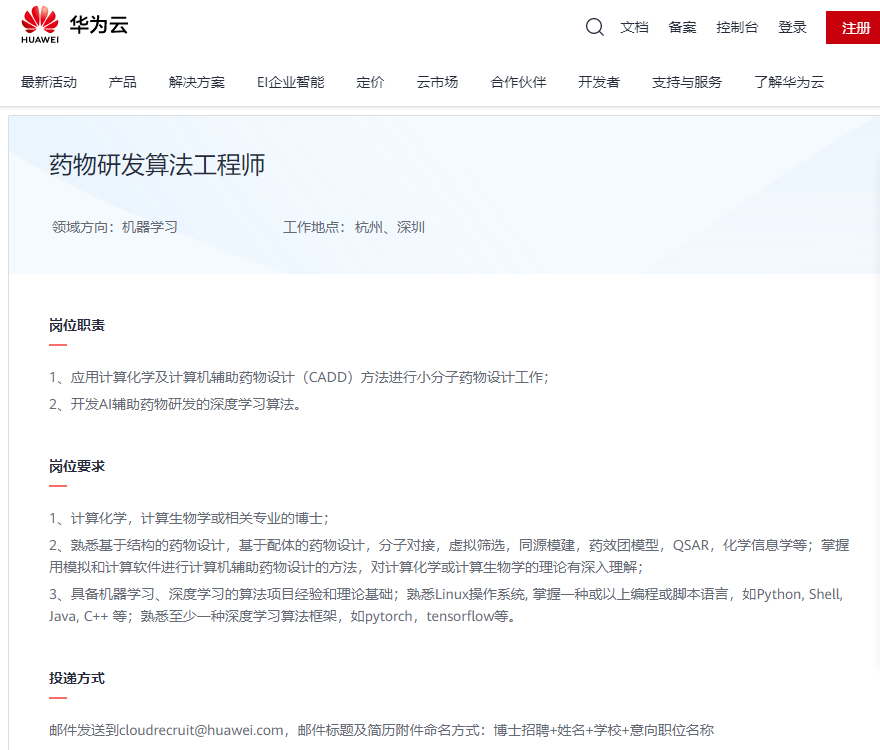Open 产品 navigation menu
The height and width of the screenshot is (750, 880).
(x=122, y=82)
